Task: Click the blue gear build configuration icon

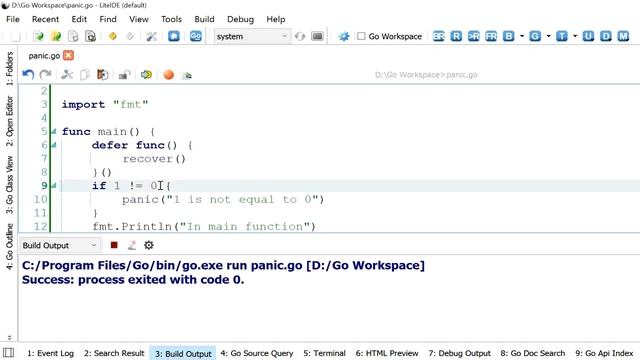Action: (344, 36)
